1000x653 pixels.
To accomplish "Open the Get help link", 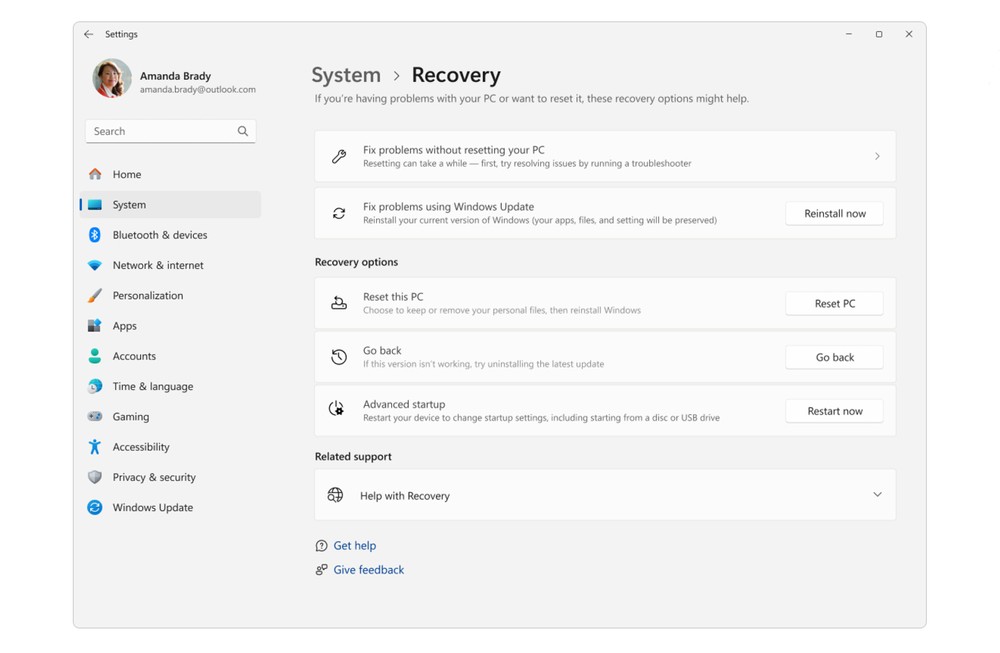I will 355,546.
